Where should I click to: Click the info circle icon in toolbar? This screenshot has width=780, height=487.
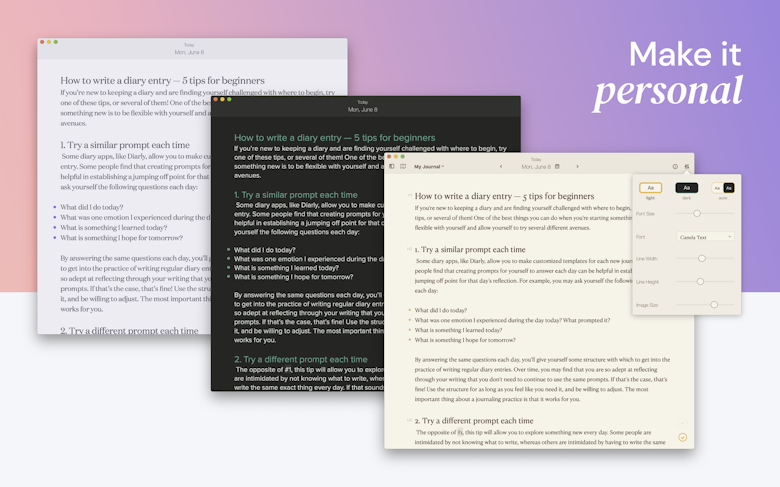click(x=675, y=167)
